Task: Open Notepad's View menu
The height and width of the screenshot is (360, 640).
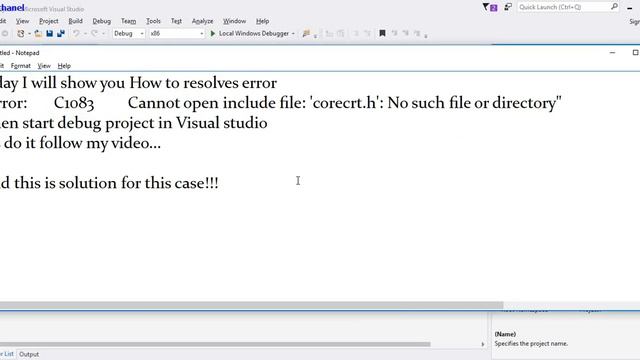Action: click(x=44, y=66)
